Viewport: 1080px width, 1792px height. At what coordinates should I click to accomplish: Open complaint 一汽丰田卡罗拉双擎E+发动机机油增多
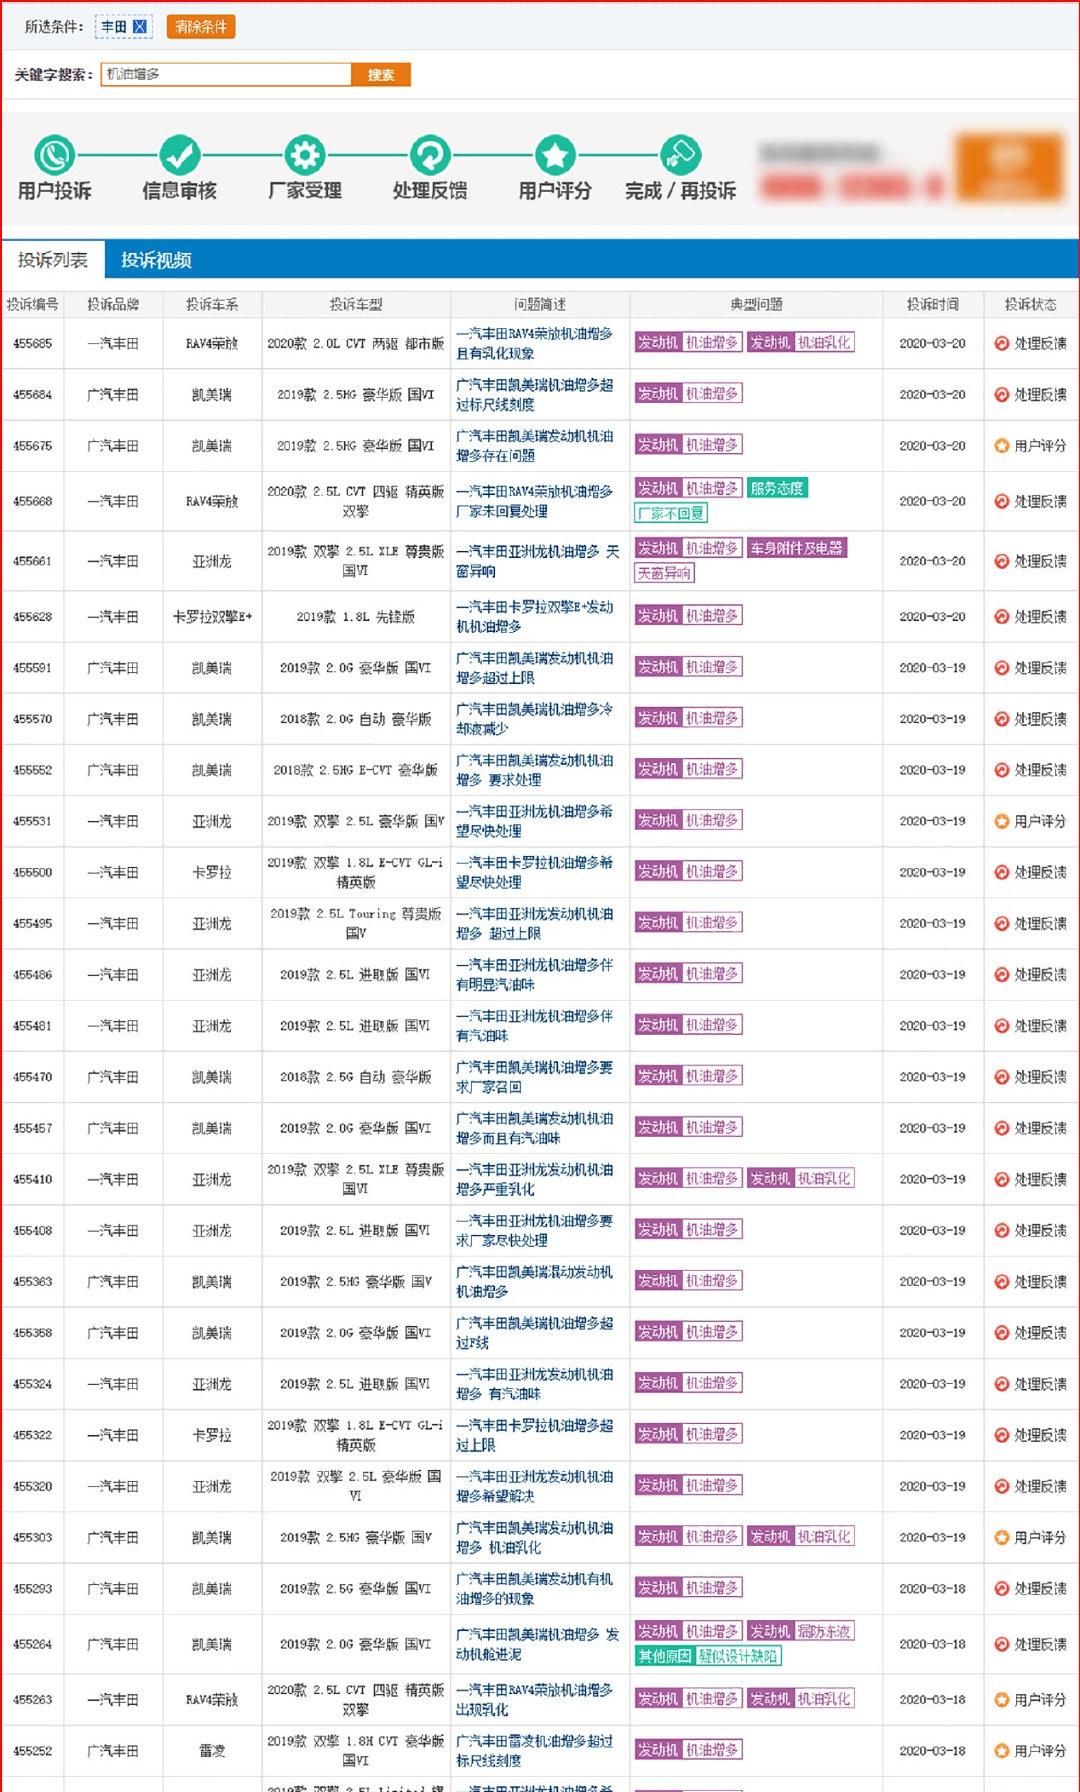pyautogui.click(x=534, y=616)
